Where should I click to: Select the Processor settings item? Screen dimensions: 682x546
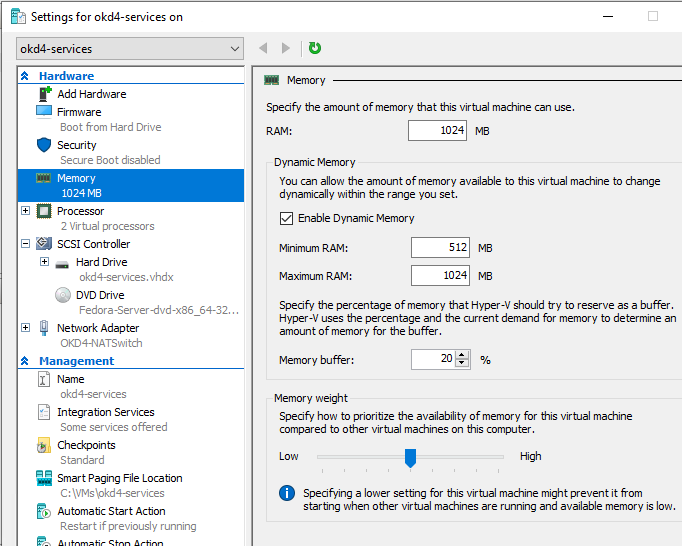click(x=80, y=211)
